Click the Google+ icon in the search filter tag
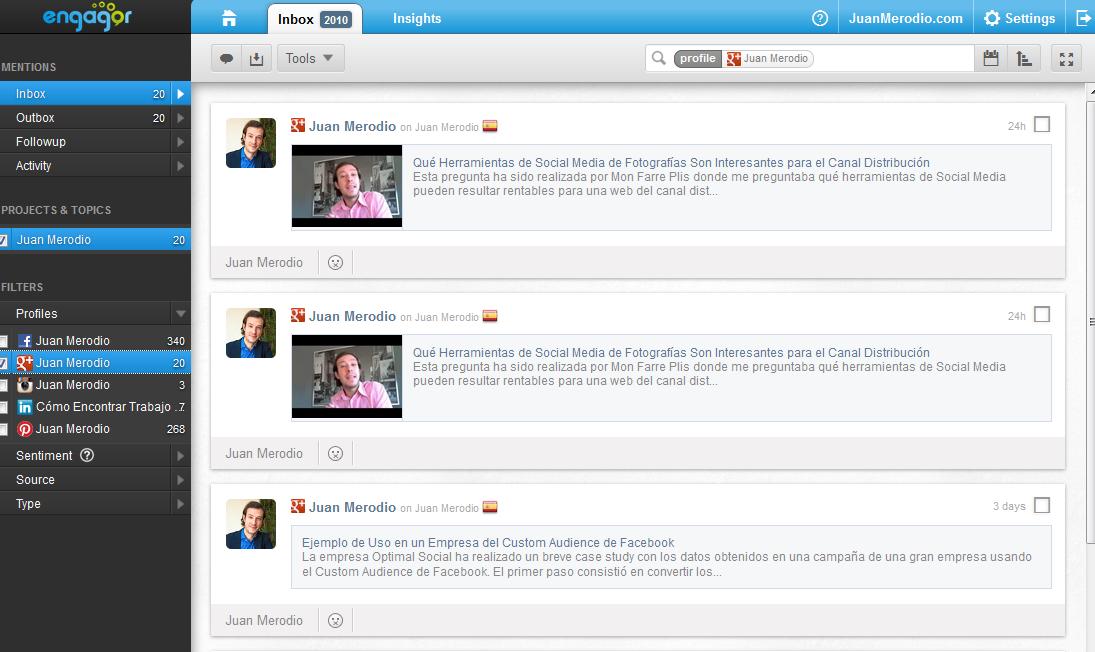1095x652 pixels. pos(733,59)
